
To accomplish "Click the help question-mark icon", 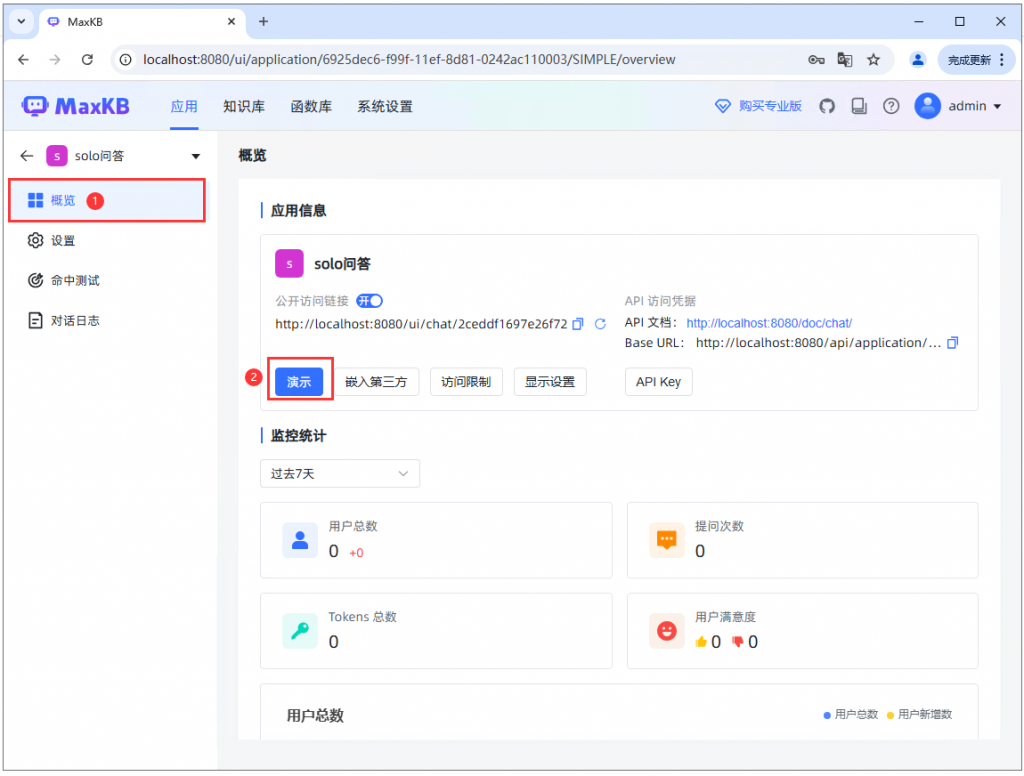I will pyautogui.click(x=890, y=106).
